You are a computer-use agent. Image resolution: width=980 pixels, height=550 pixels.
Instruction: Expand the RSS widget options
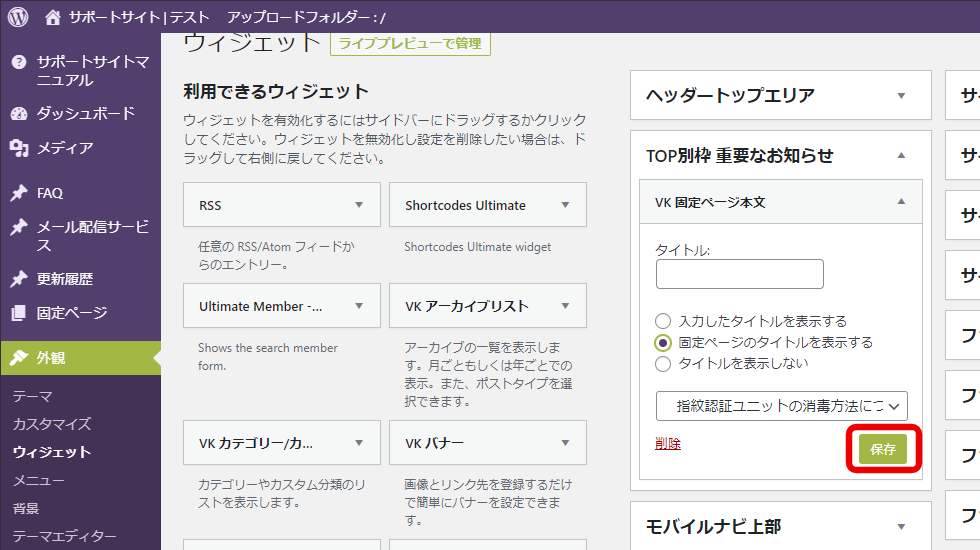[359, 205]
